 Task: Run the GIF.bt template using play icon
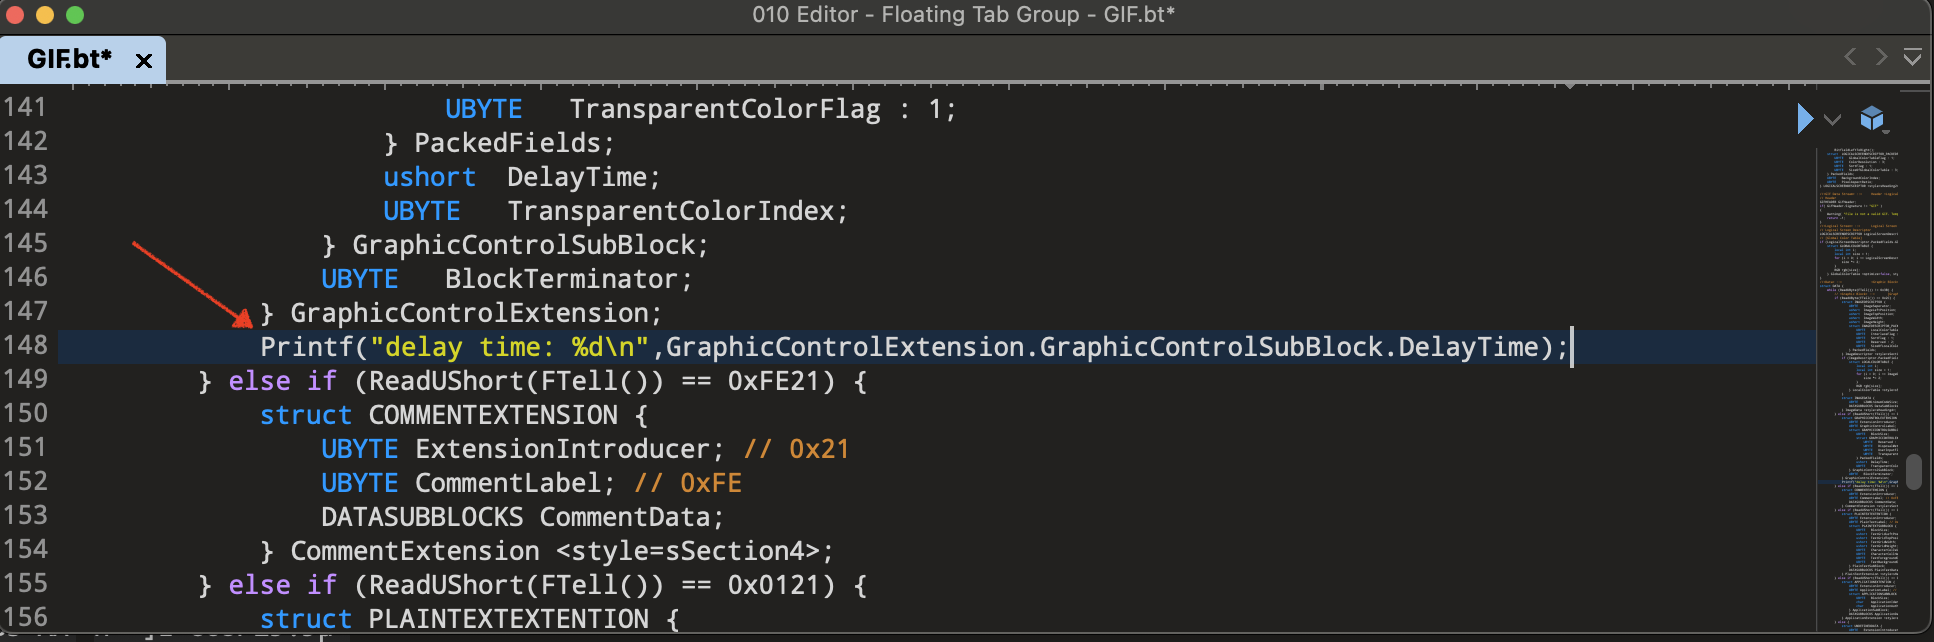(1805, 119)
